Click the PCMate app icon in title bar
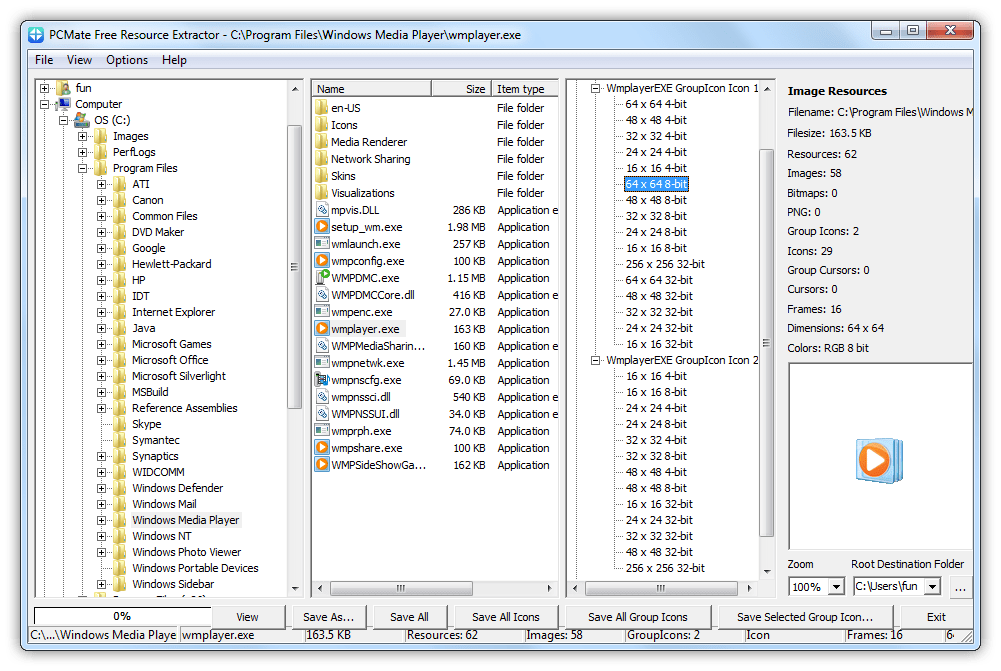 [36, 35]
